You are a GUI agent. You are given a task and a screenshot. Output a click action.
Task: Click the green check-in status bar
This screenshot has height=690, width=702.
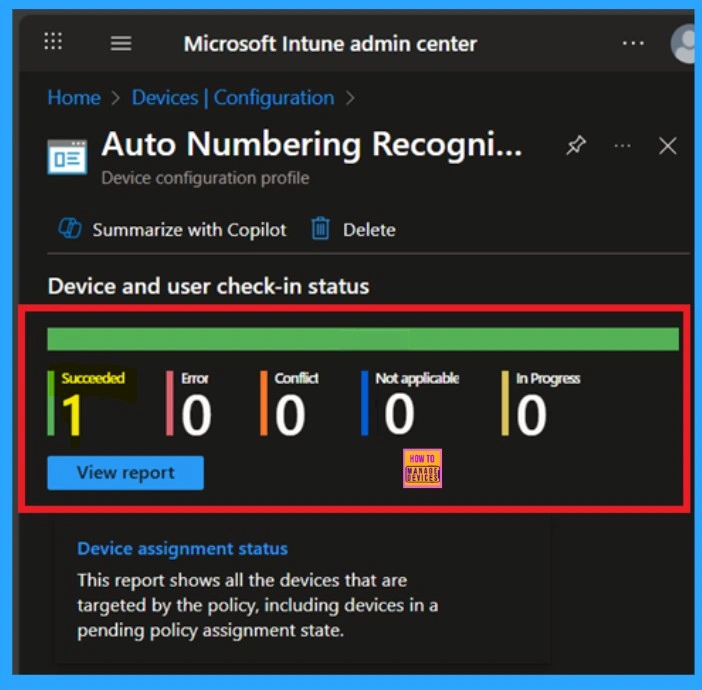[x=363, y=339]
